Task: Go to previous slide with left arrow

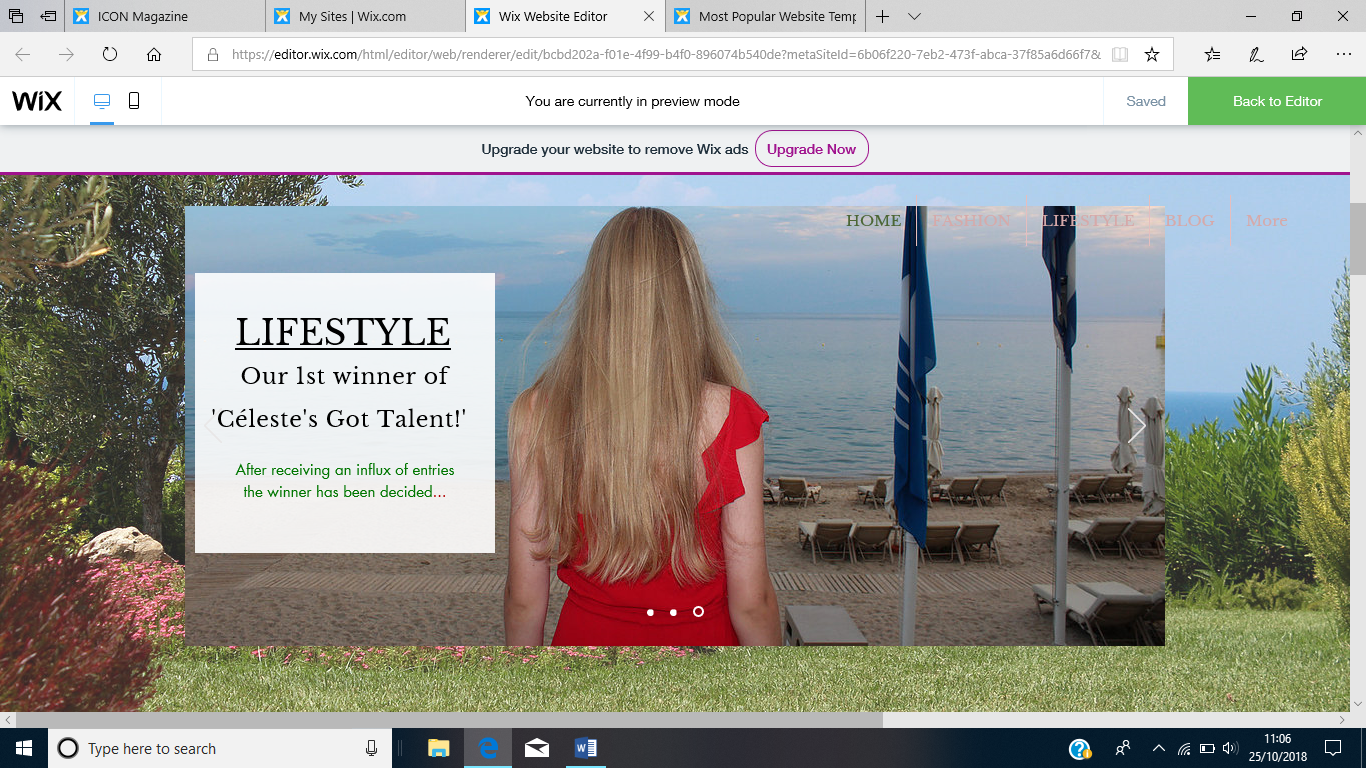Action: tap(213, 426)
